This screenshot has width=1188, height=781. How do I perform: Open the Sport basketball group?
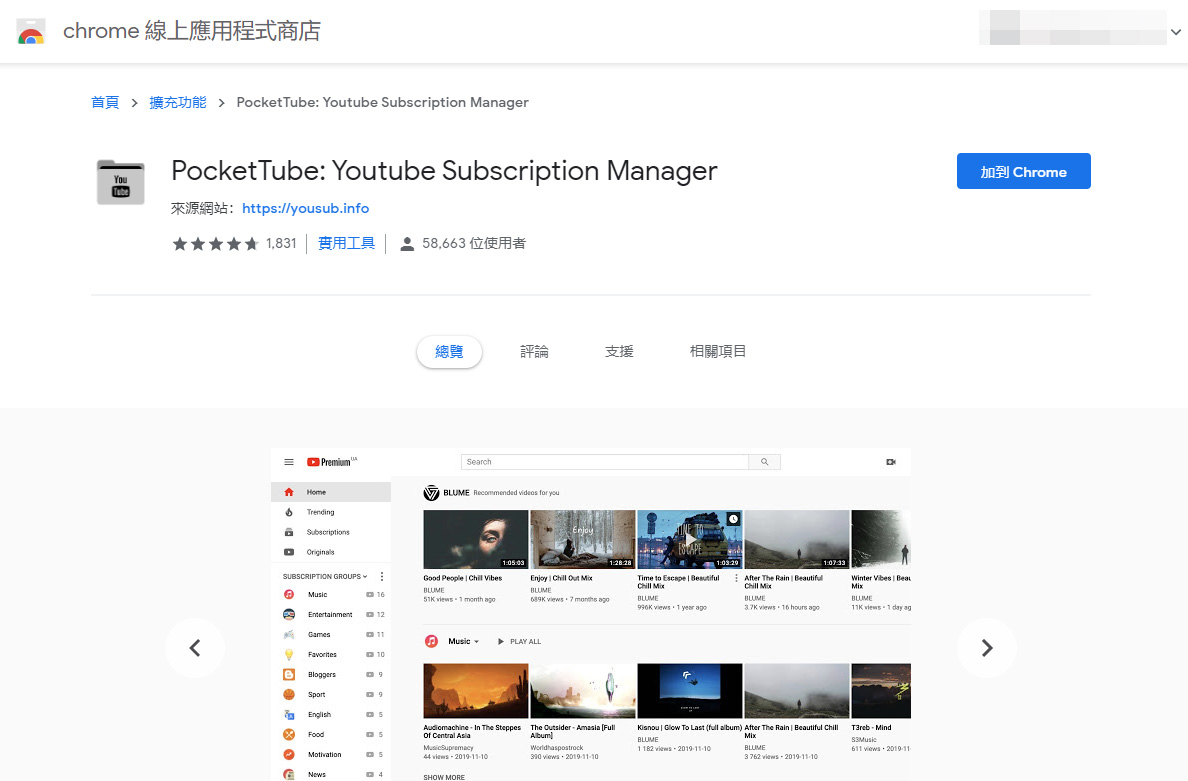pyautogui.click(x=331, y=695)
